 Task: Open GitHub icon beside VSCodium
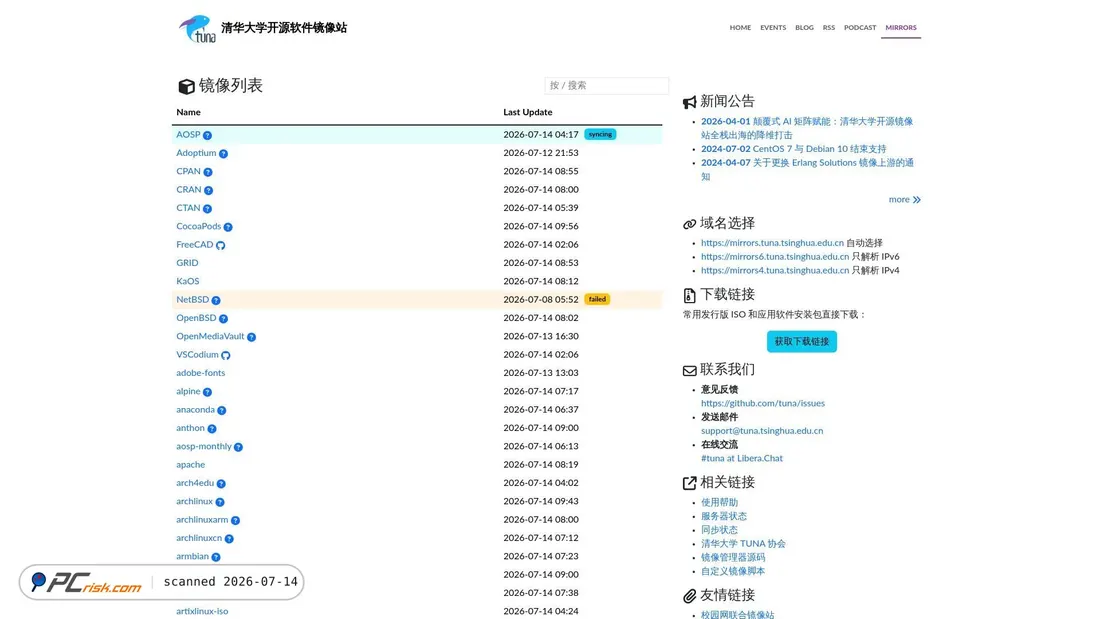pos(225,355)
